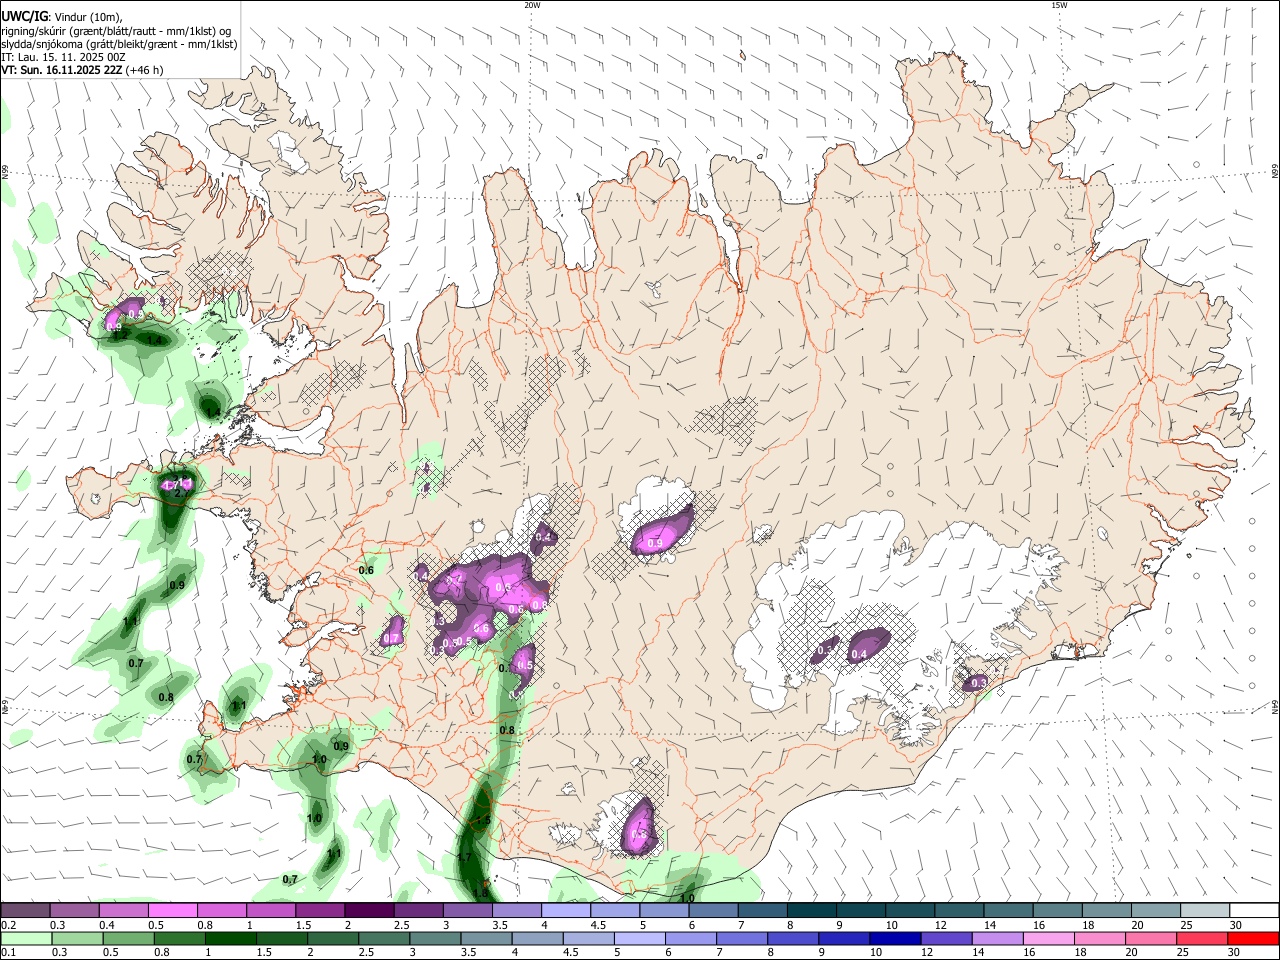This screenshot has height=960, width=1280.
Task: Click the snow scale swatch starting at 0.2
Action: (25, 910)
